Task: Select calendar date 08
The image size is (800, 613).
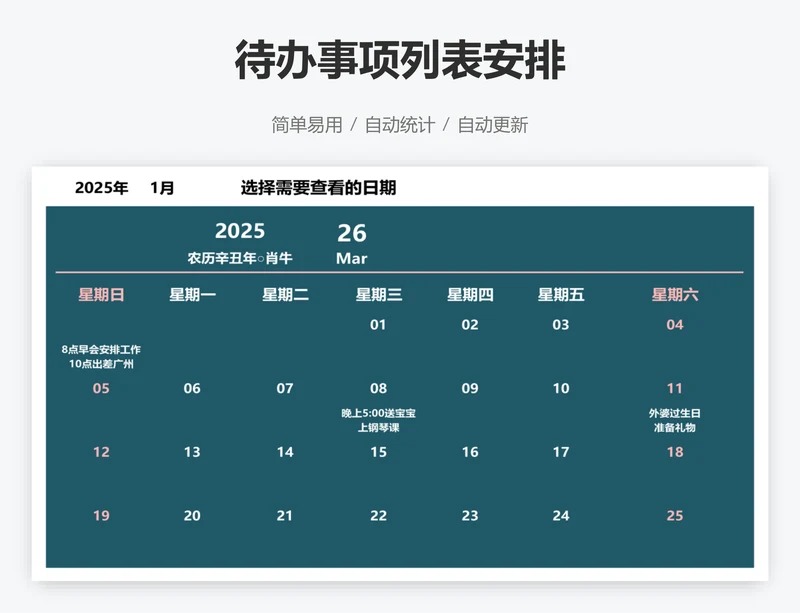Action: pos(379,388)
